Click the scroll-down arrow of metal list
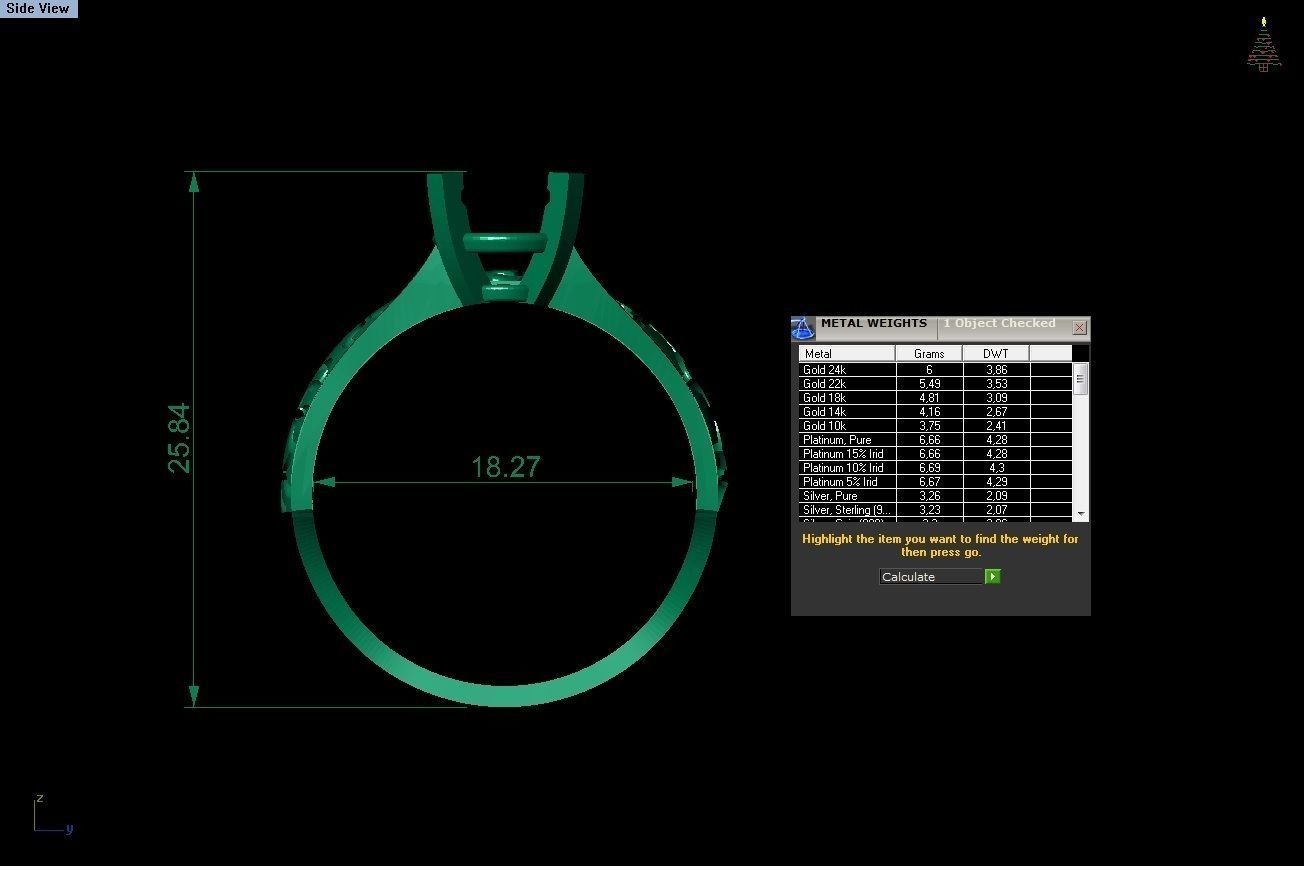 coord(1080,513)
